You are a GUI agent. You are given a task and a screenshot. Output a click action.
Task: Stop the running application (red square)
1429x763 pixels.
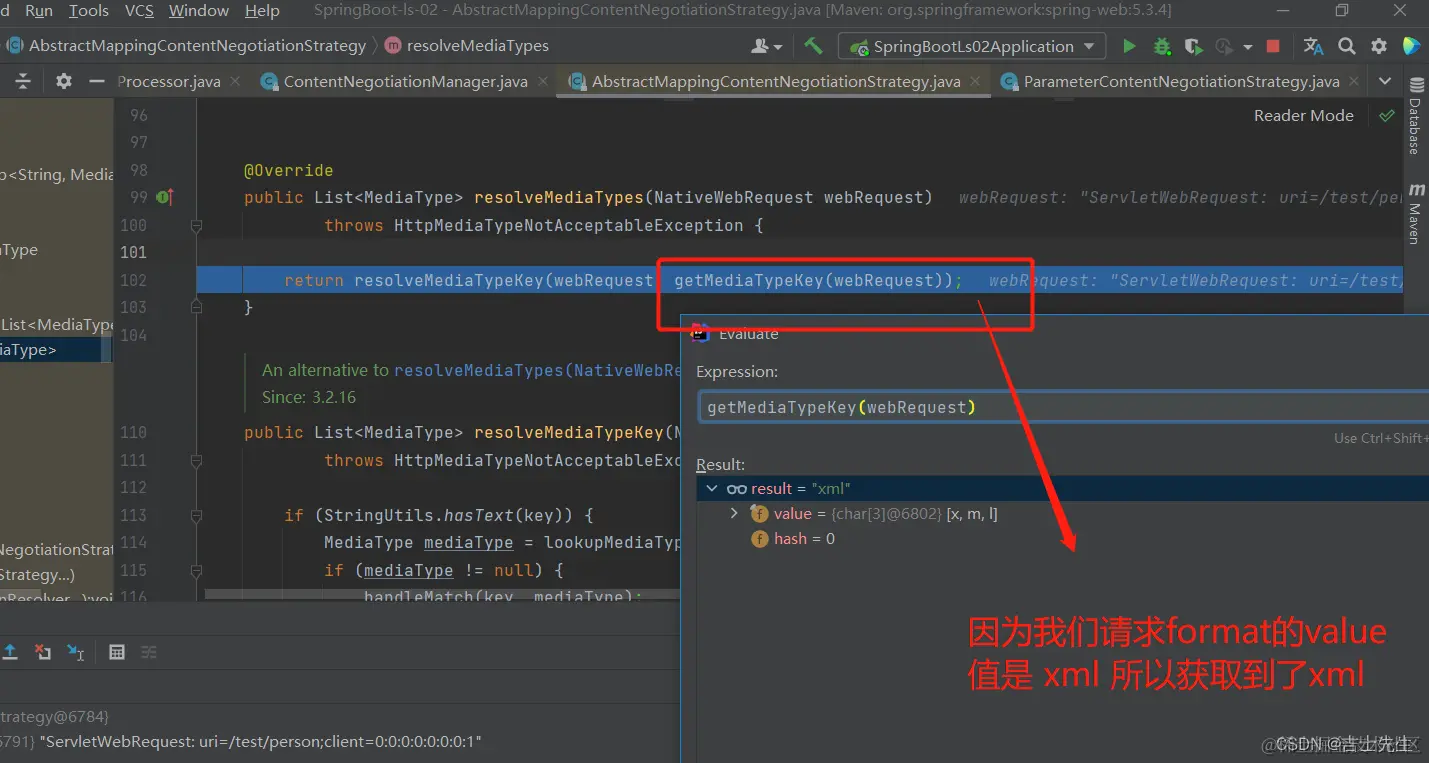tap(1273, 46)
